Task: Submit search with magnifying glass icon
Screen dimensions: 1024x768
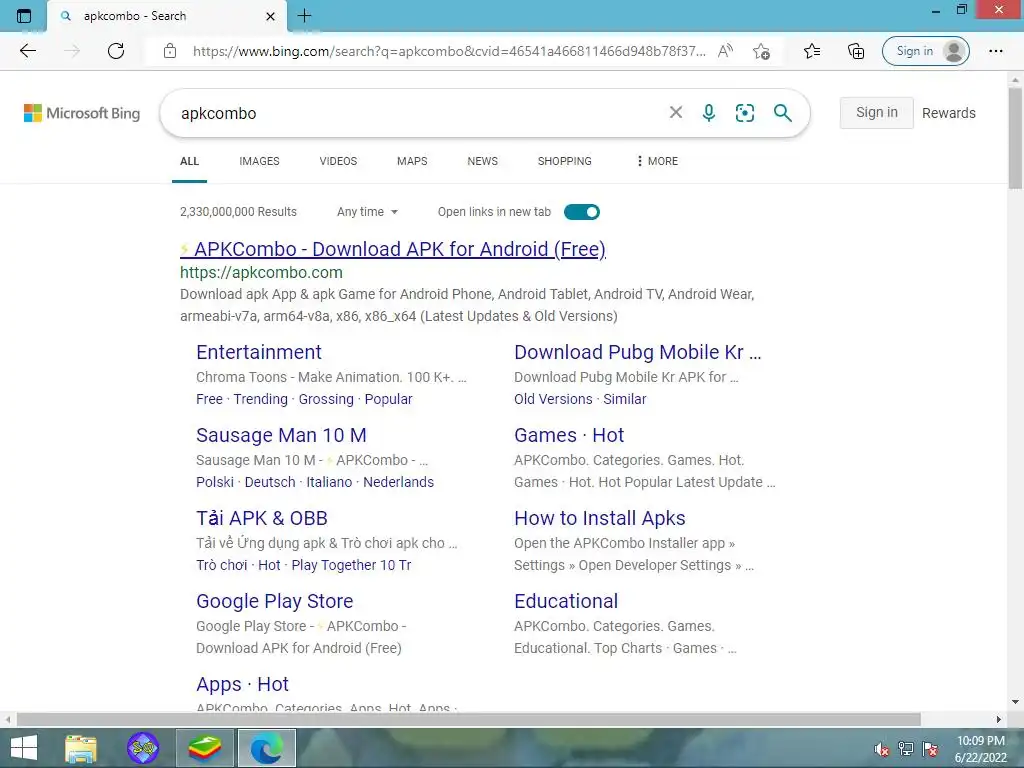Action: 782,113
